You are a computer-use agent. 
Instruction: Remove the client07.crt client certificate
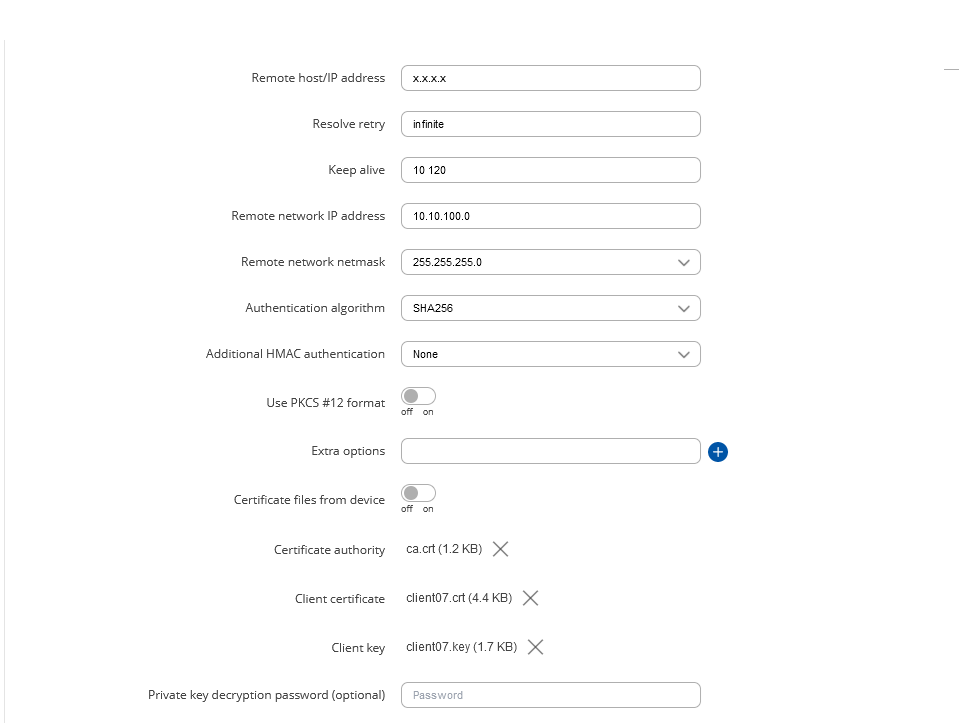click(530, 598)
